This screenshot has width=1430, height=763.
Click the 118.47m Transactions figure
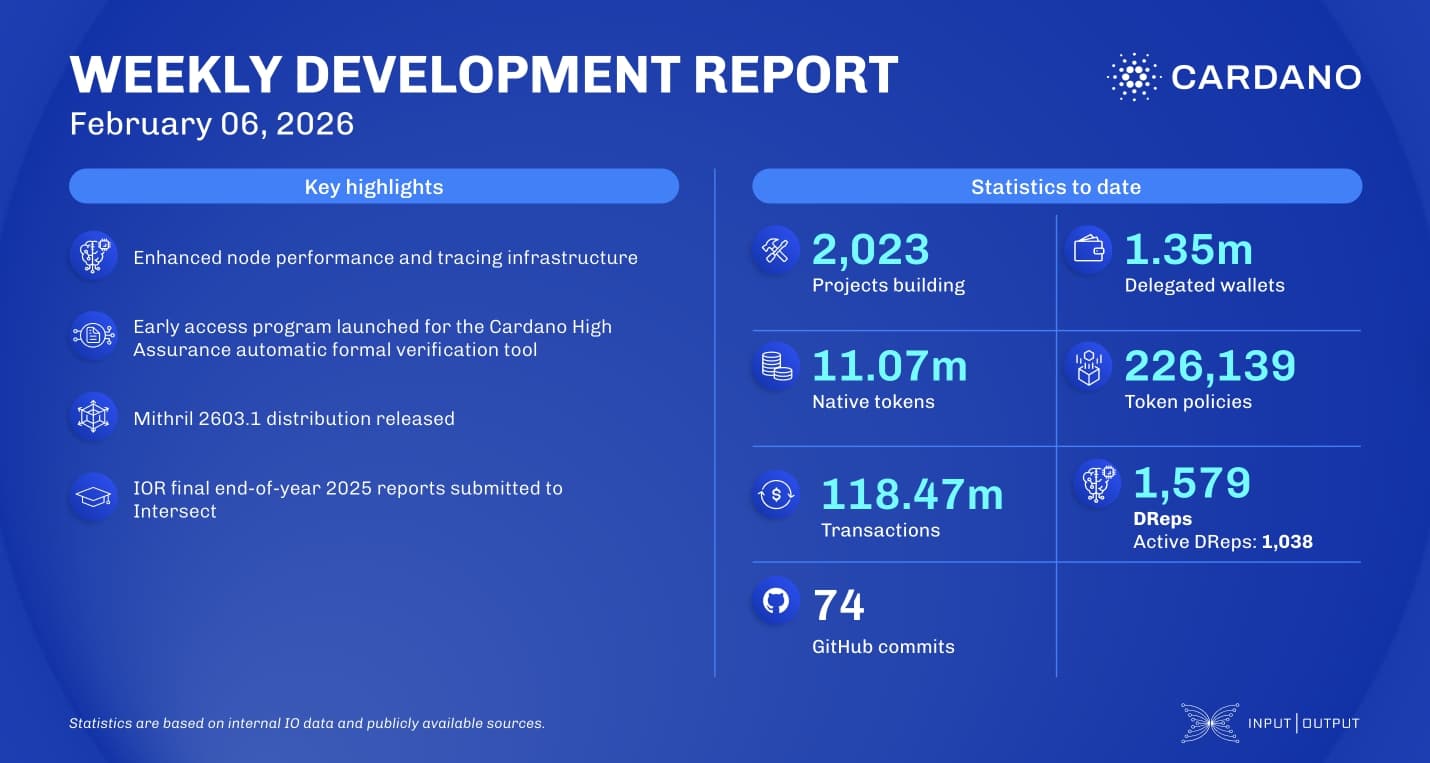point(913,493)
